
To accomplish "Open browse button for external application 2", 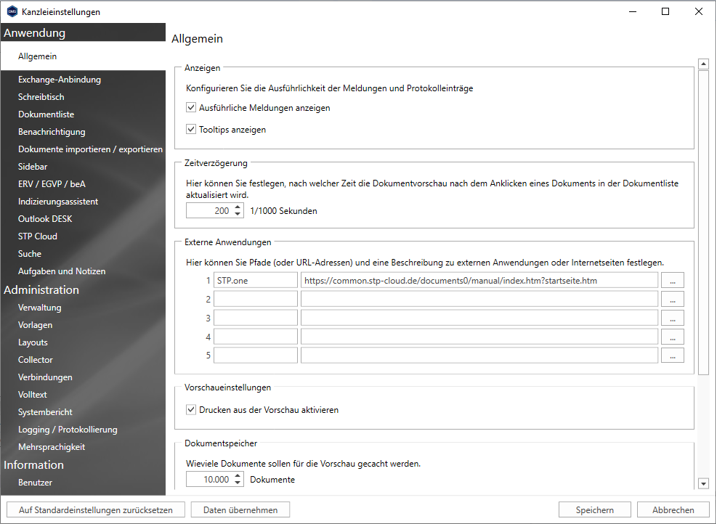I will coord(672,299).
